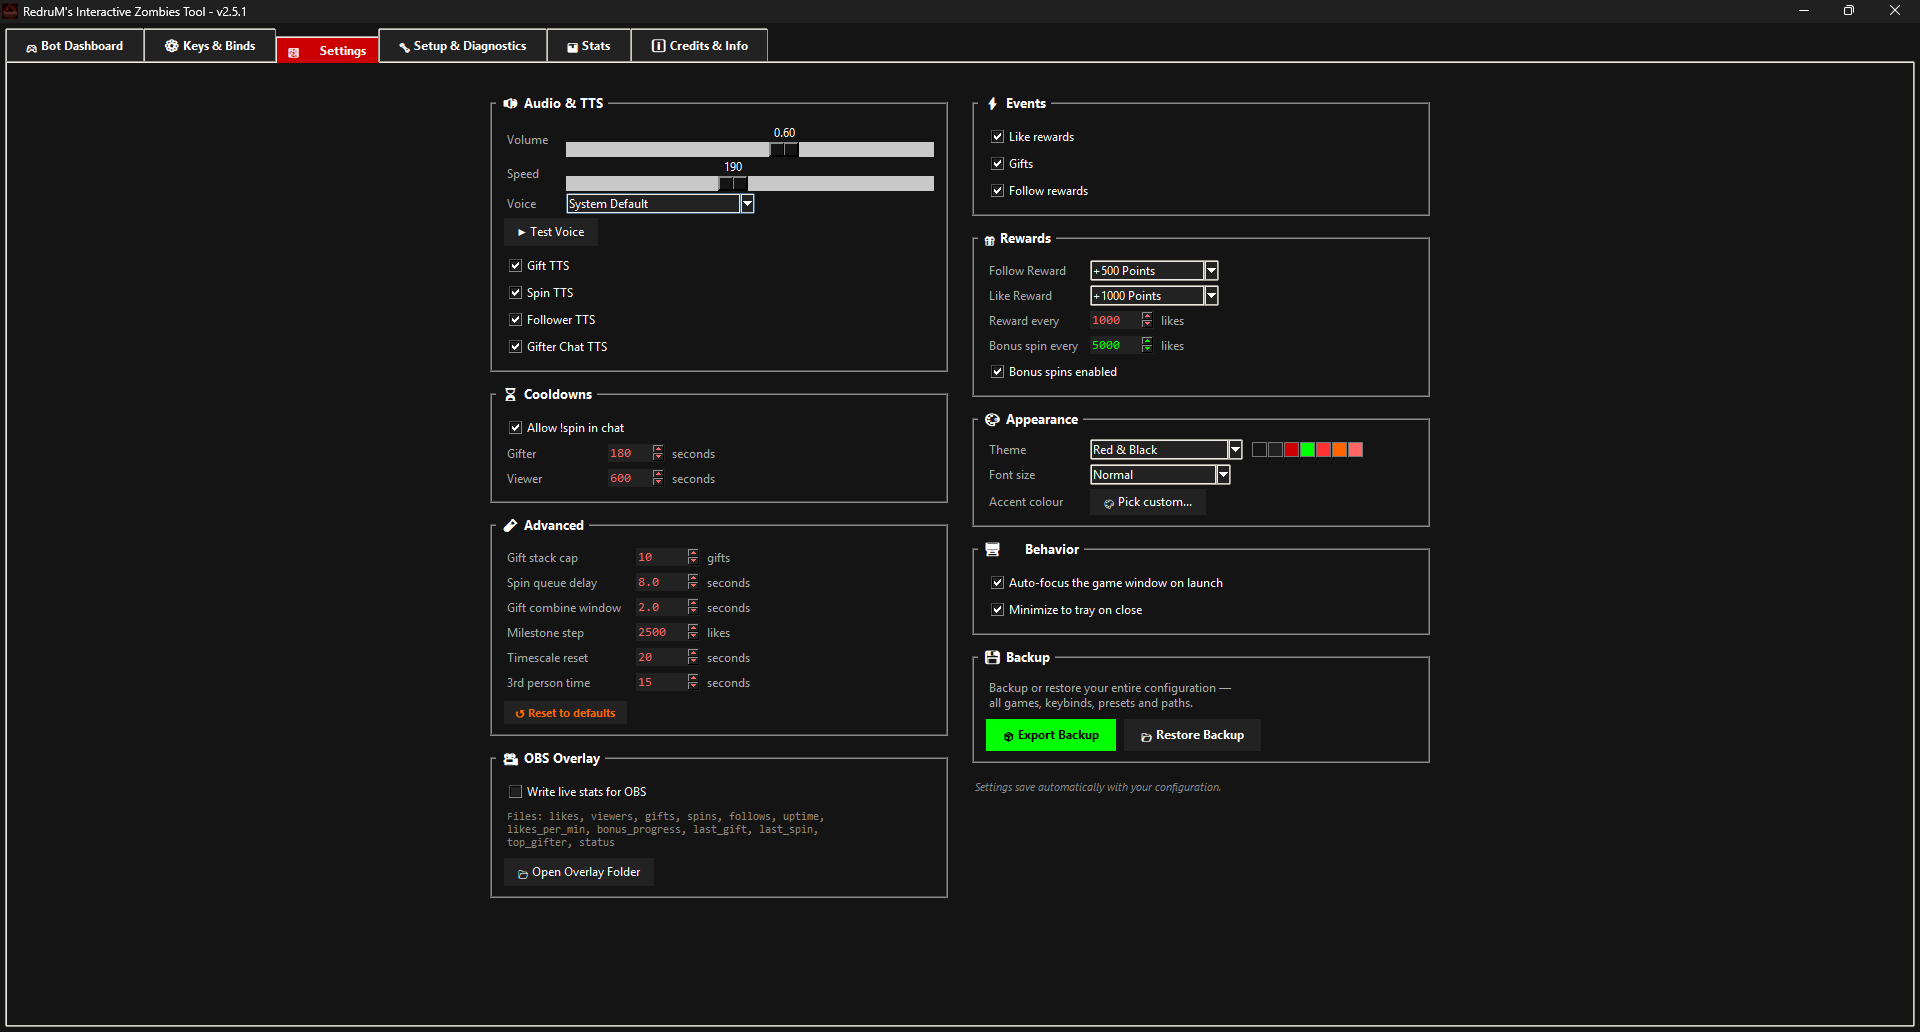Viewport: 1920px width, 1032px height.
Task: Click the info icon on Credits & Info tab
Action: 658,46
